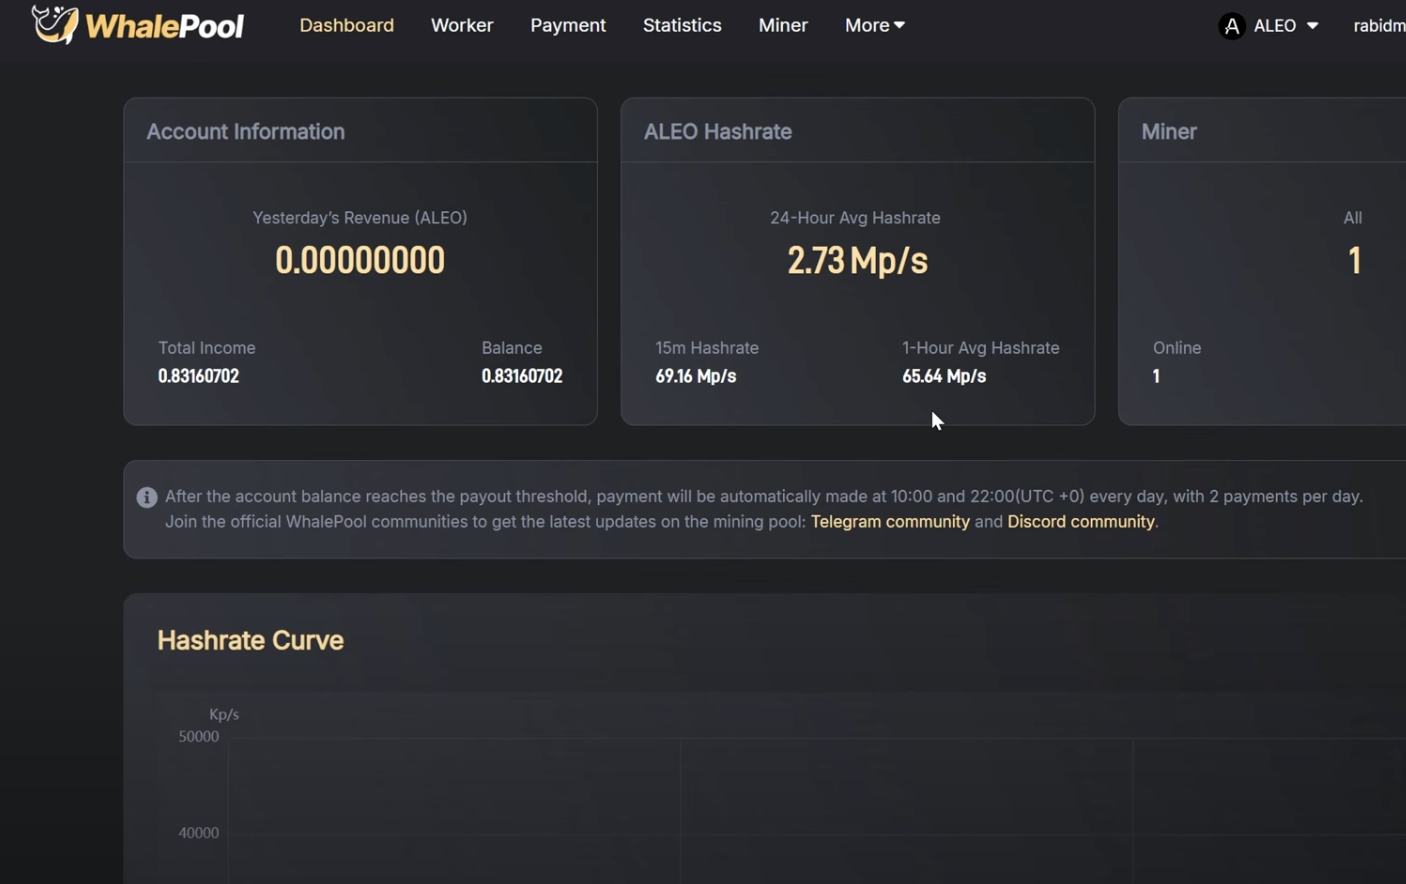Click the All miners count 1
Image resolution: width=1406 pixels, height=884 pixels.
1354,260
